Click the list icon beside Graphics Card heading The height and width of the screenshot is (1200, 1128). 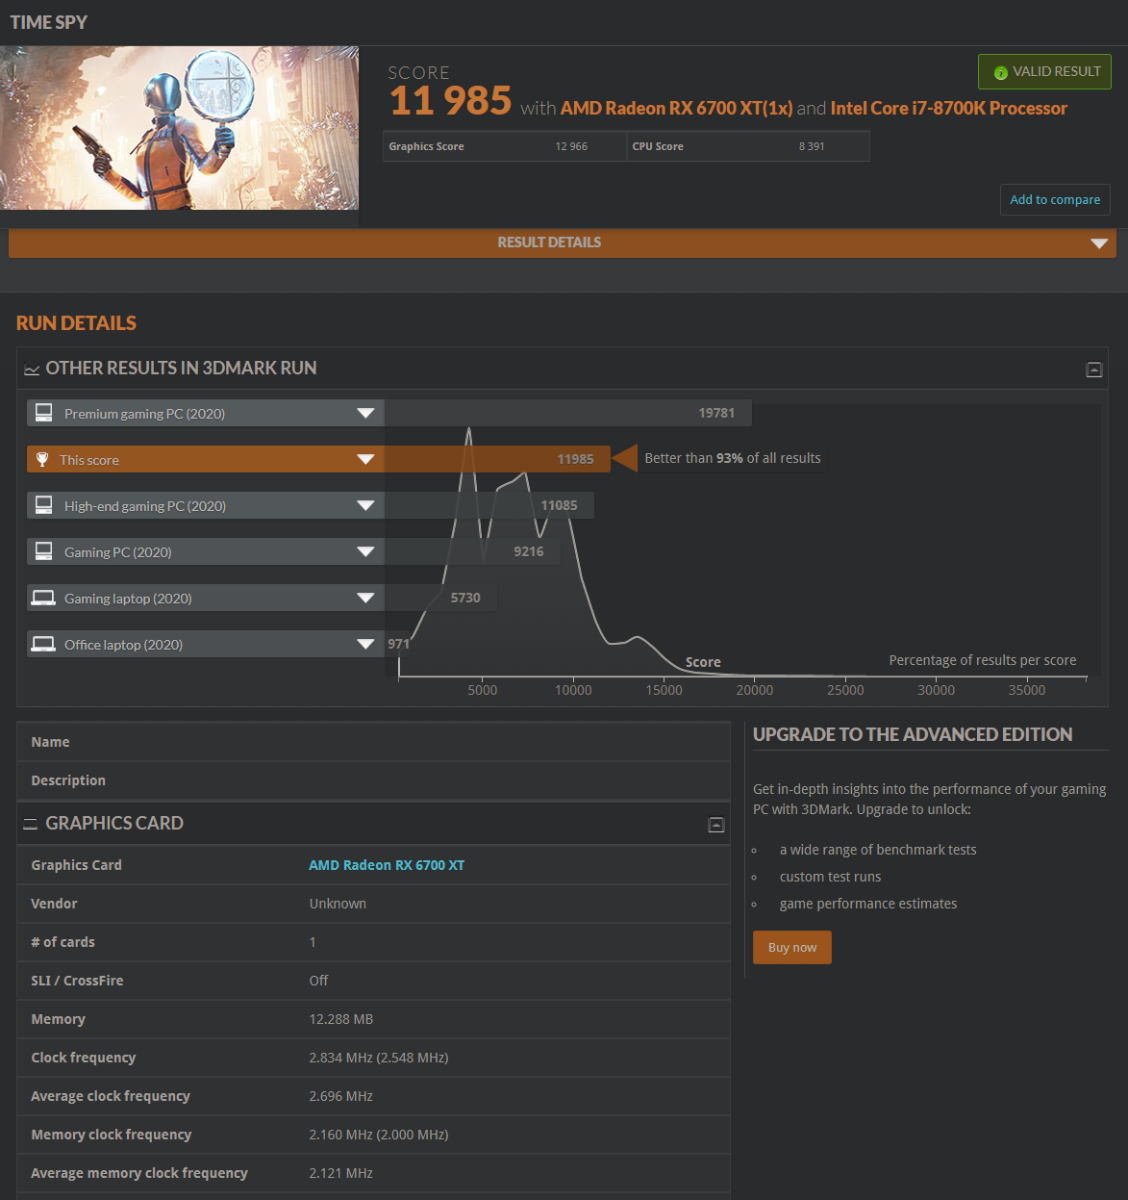(31, 824)
